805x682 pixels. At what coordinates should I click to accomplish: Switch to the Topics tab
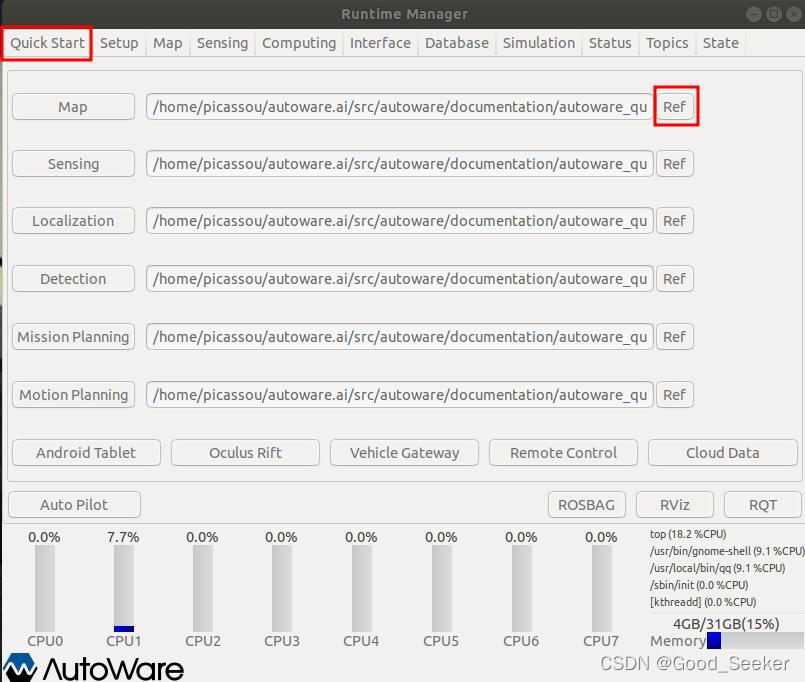tap(666, 43)
